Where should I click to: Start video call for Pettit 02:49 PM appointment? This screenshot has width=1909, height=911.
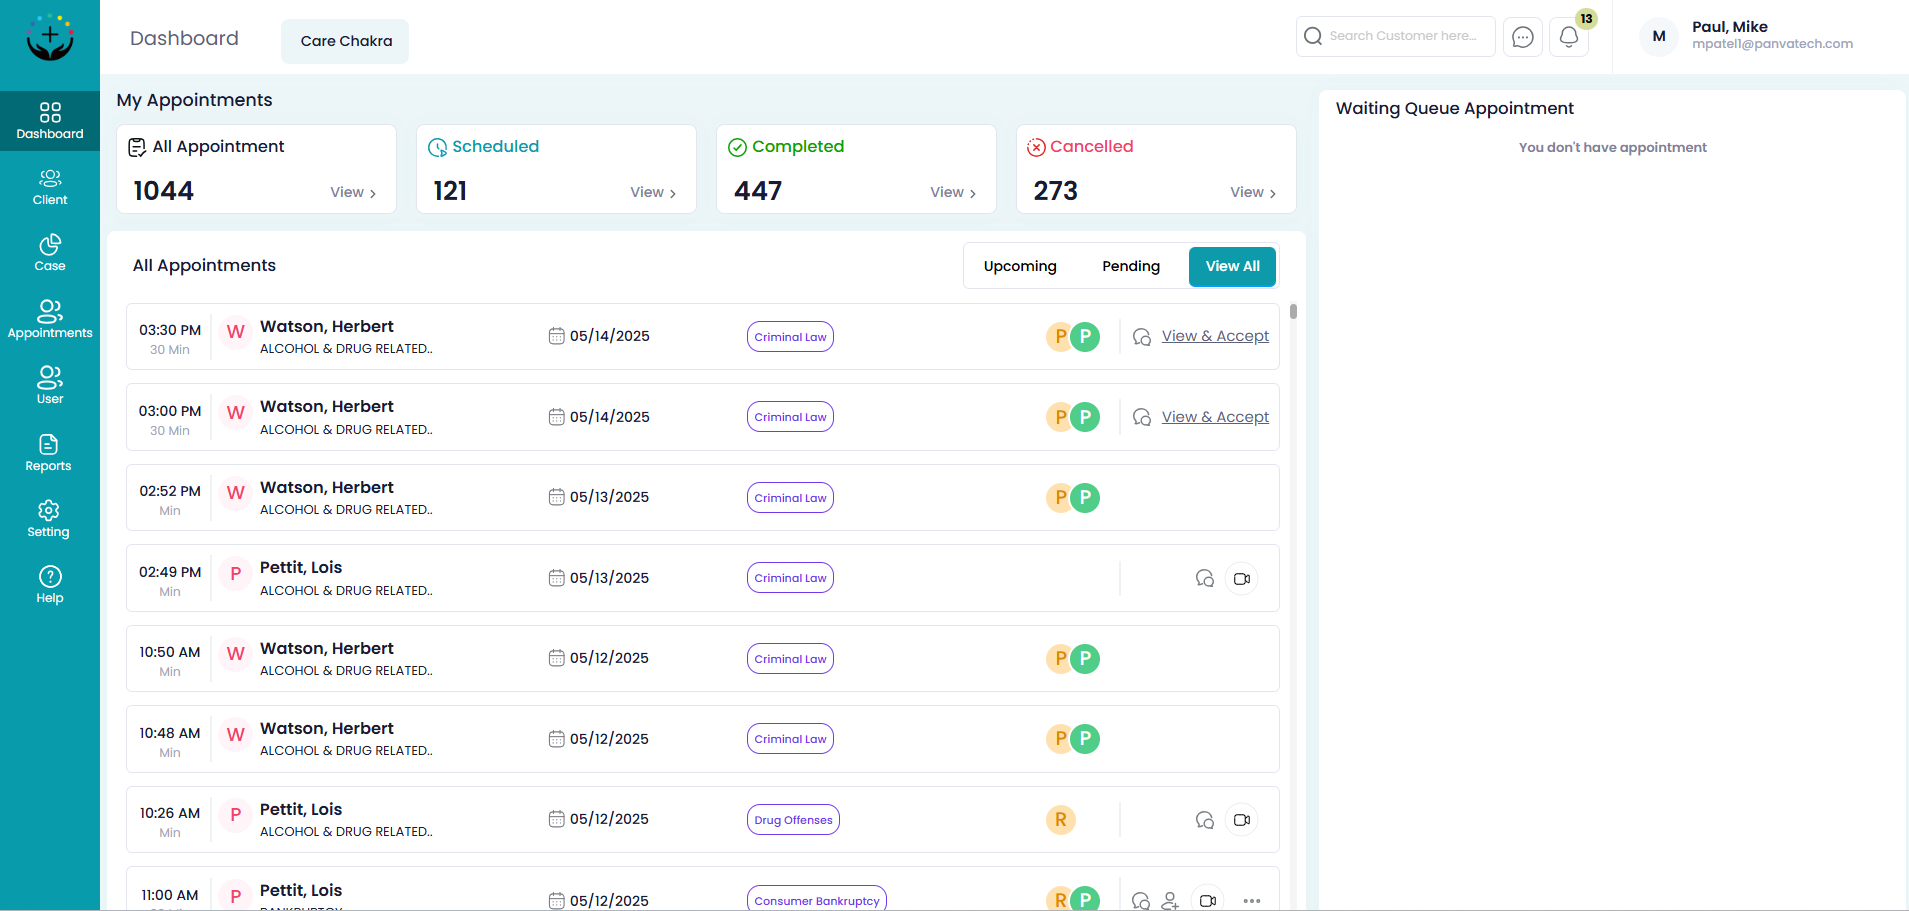click(1241, 579)
